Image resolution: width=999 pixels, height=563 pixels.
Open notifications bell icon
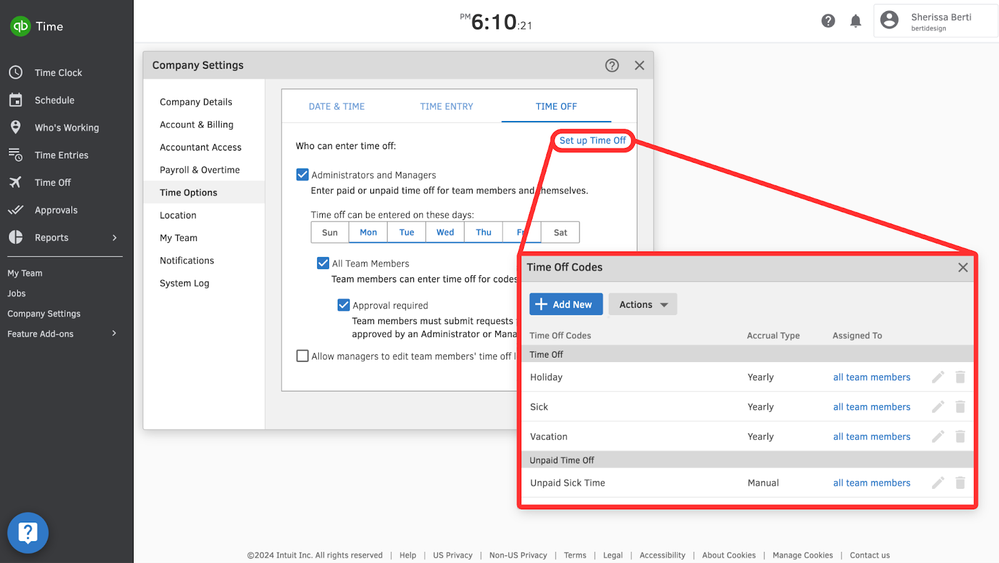tap(856, 21)
